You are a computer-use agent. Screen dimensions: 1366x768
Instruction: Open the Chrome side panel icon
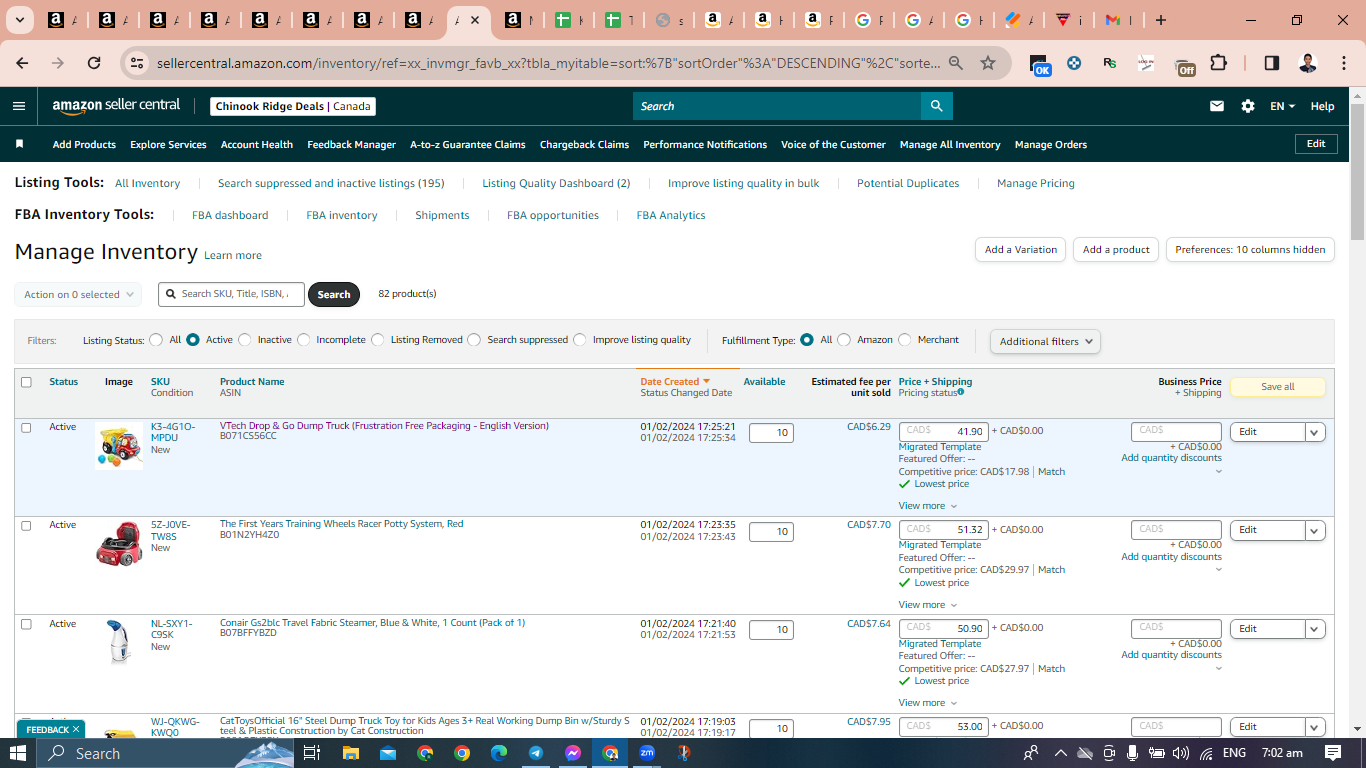point(1272,63)
